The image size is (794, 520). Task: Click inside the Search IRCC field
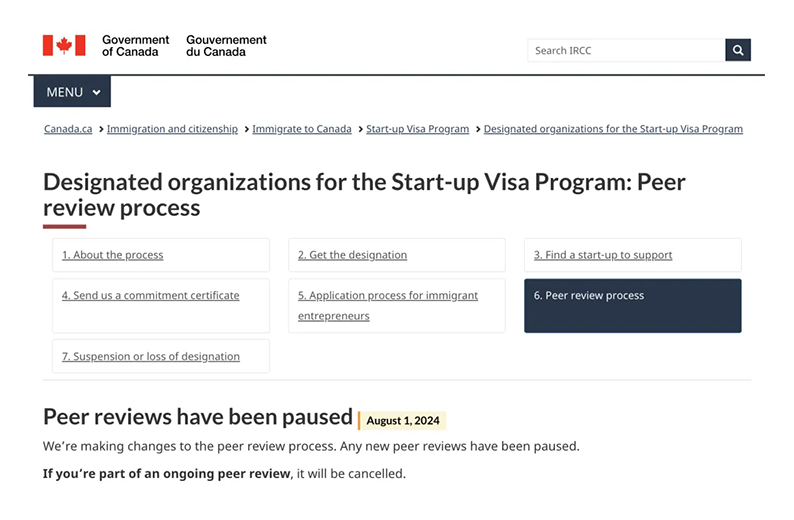pos(625,50)
